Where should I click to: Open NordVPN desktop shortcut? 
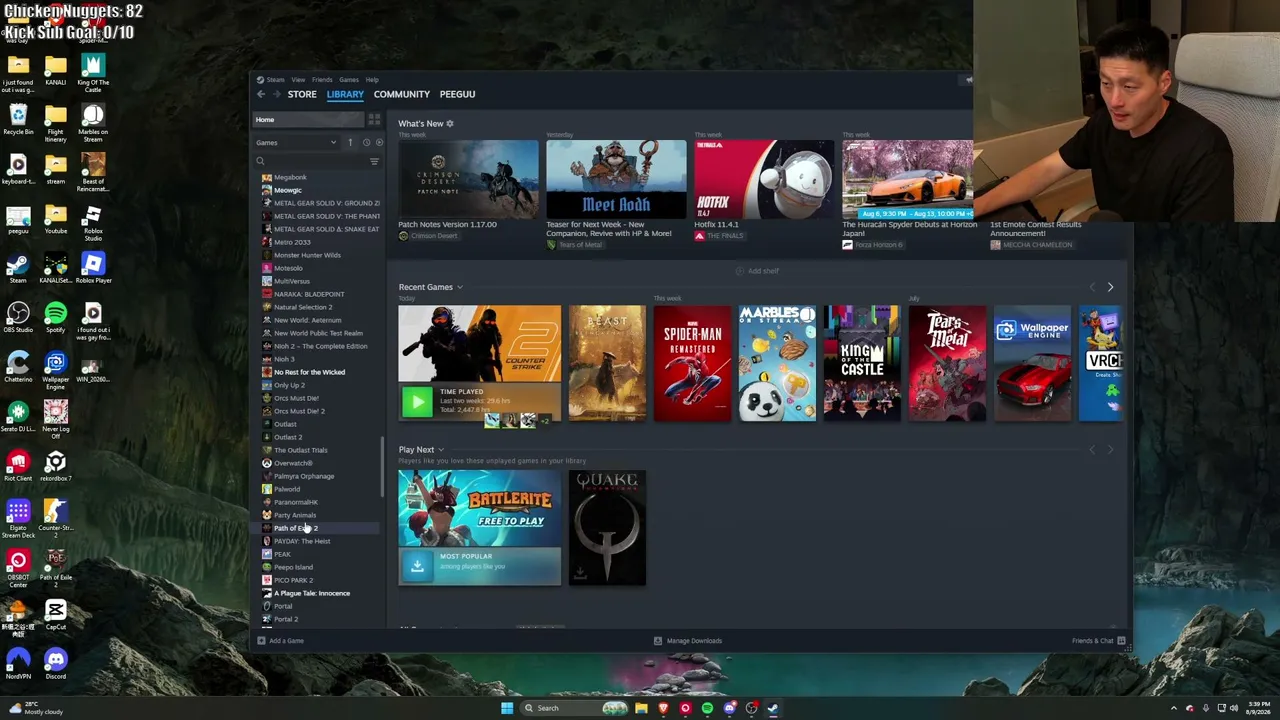coord(18,662)
